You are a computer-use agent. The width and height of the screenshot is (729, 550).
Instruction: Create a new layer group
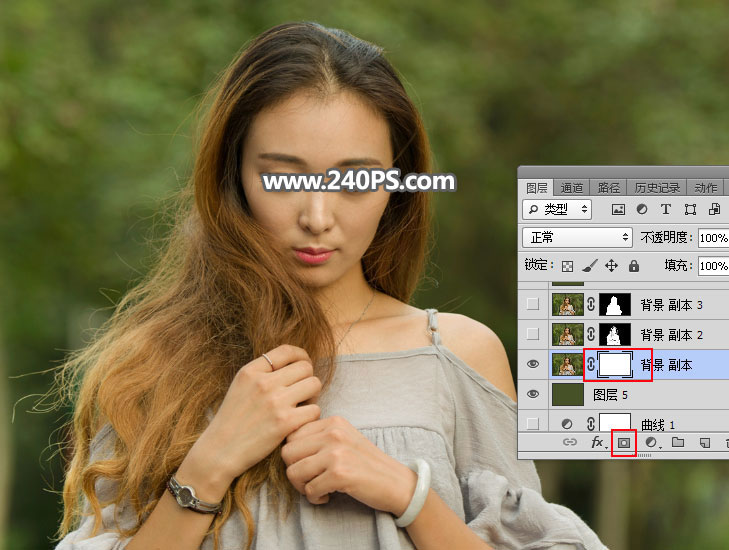pyautogui.click(x=678, y=442)
